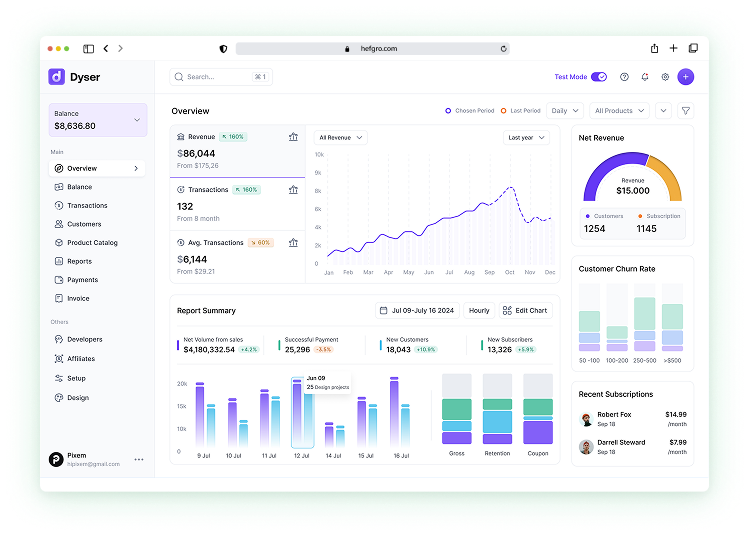Open settings gear in top bar
The image size is (749, 536).
pos(665,77)
